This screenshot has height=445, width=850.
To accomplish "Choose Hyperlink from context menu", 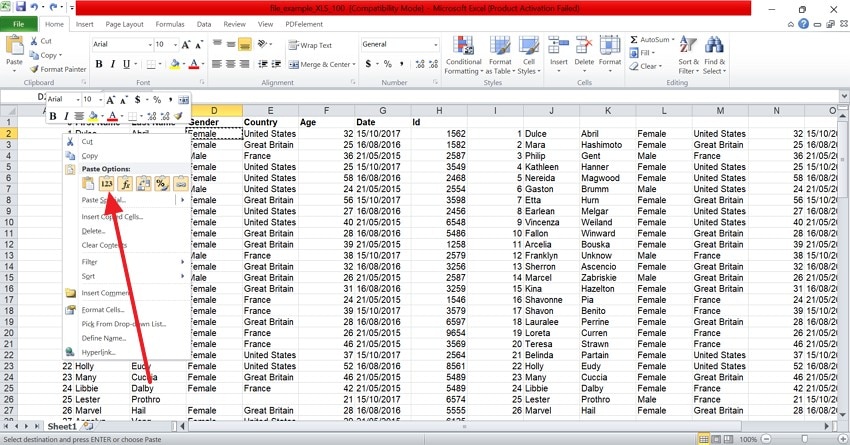I will (98, 352).
